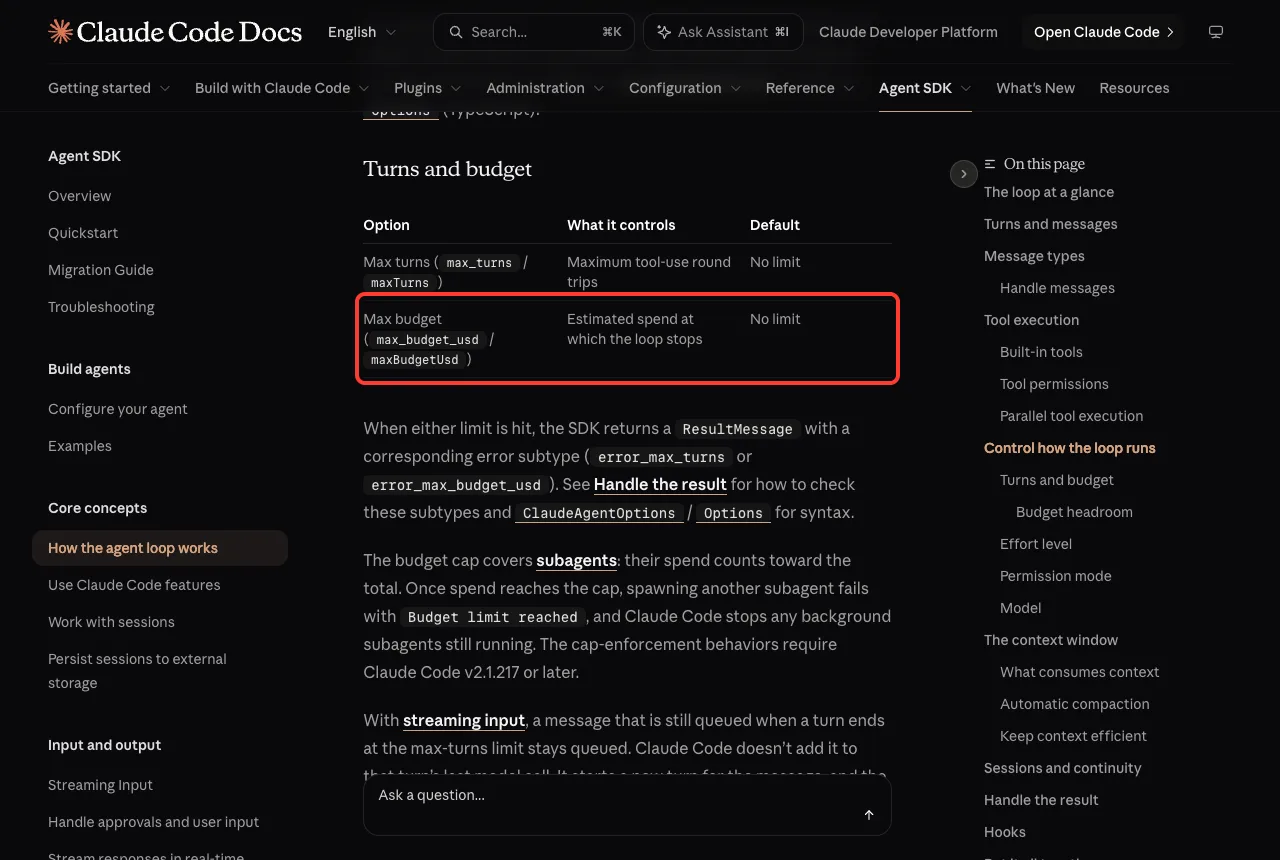Submit question with the up arrow
1280x860 pixels.
click(x=869, y=815)
